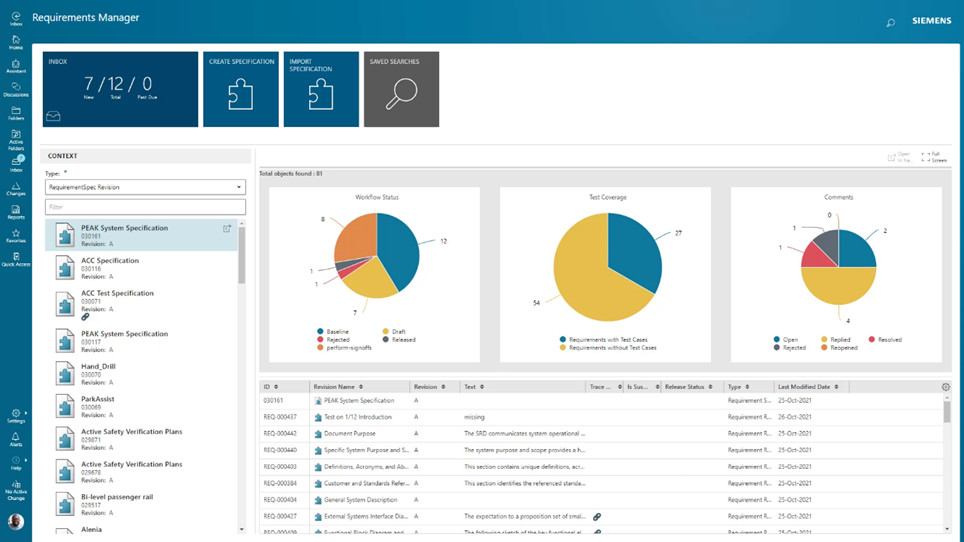
Task: Open Favorites star icon
Action: 16,235
